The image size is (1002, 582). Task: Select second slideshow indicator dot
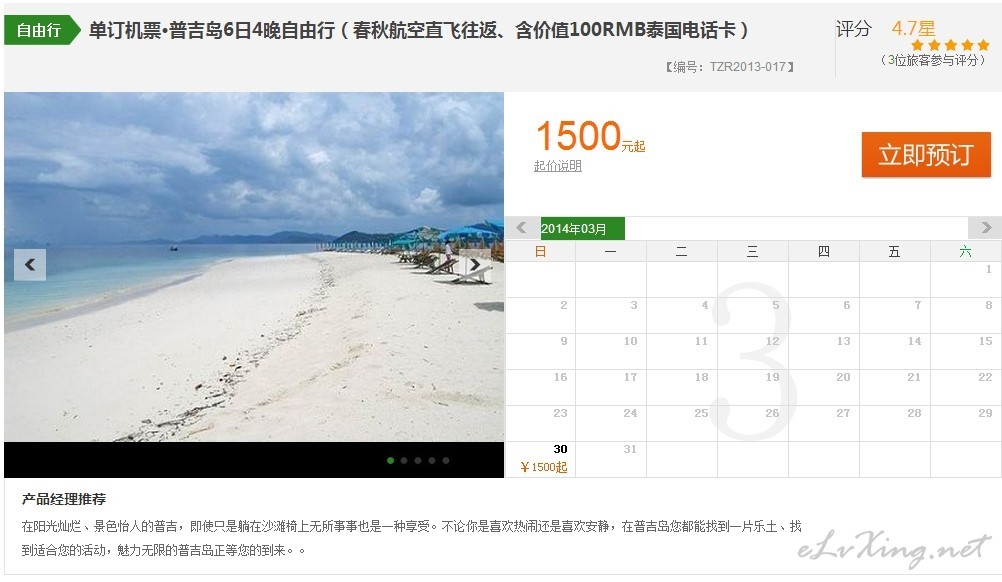click(x=404, y=460)
